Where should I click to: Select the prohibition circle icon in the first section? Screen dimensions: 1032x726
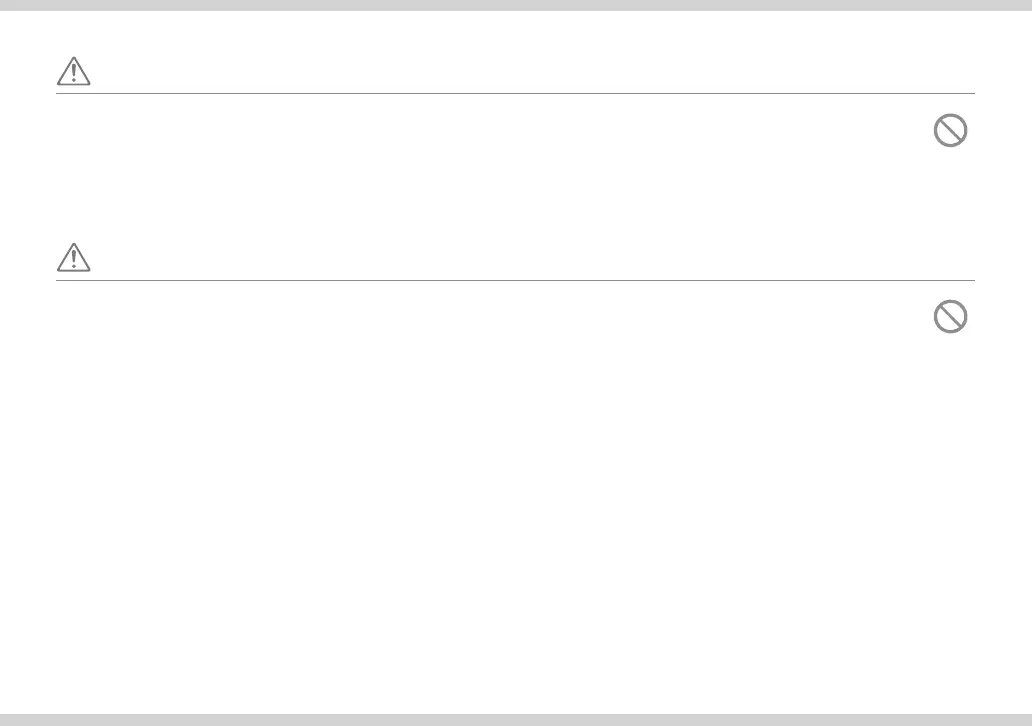950,130
